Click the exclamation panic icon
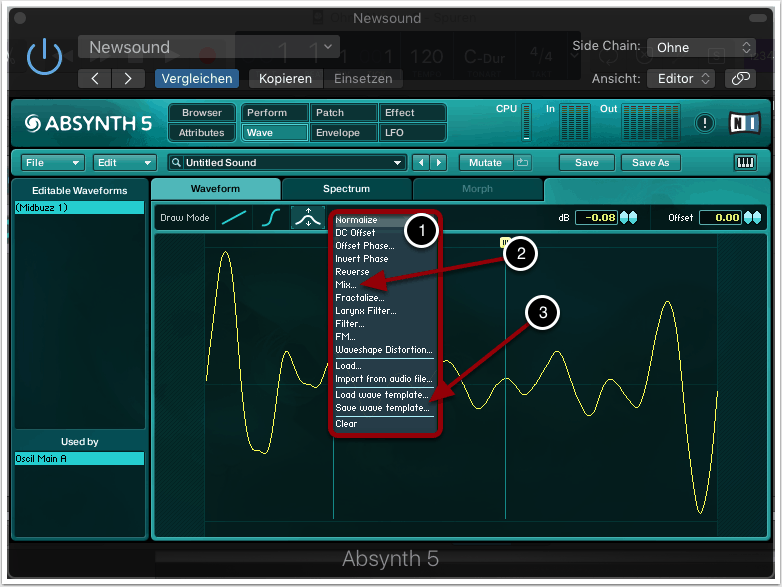Viewport: 782px width, 587px height. 706,122
